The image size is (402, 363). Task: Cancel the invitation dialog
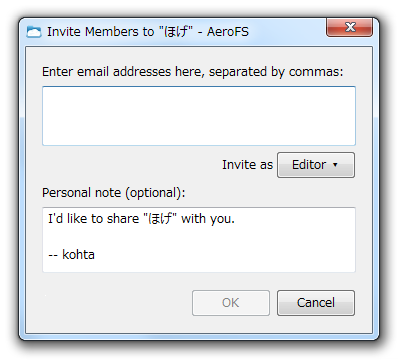(316, 303)
